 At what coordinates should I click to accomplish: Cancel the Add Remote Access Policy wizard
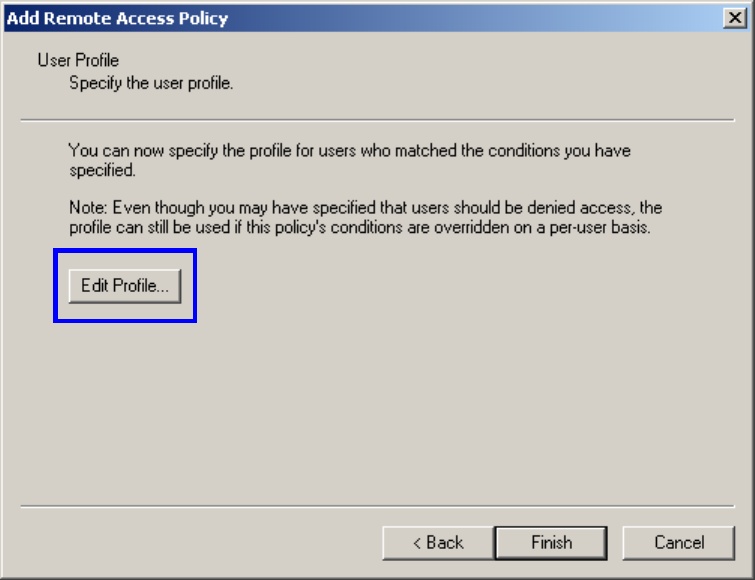coord(679,543)
